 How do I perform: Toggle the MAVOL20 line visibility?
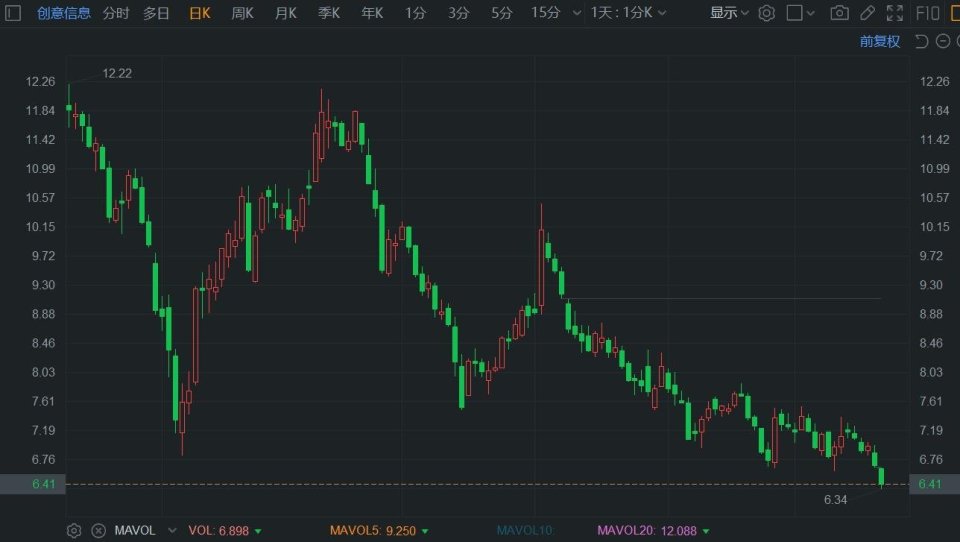(647, 531)
